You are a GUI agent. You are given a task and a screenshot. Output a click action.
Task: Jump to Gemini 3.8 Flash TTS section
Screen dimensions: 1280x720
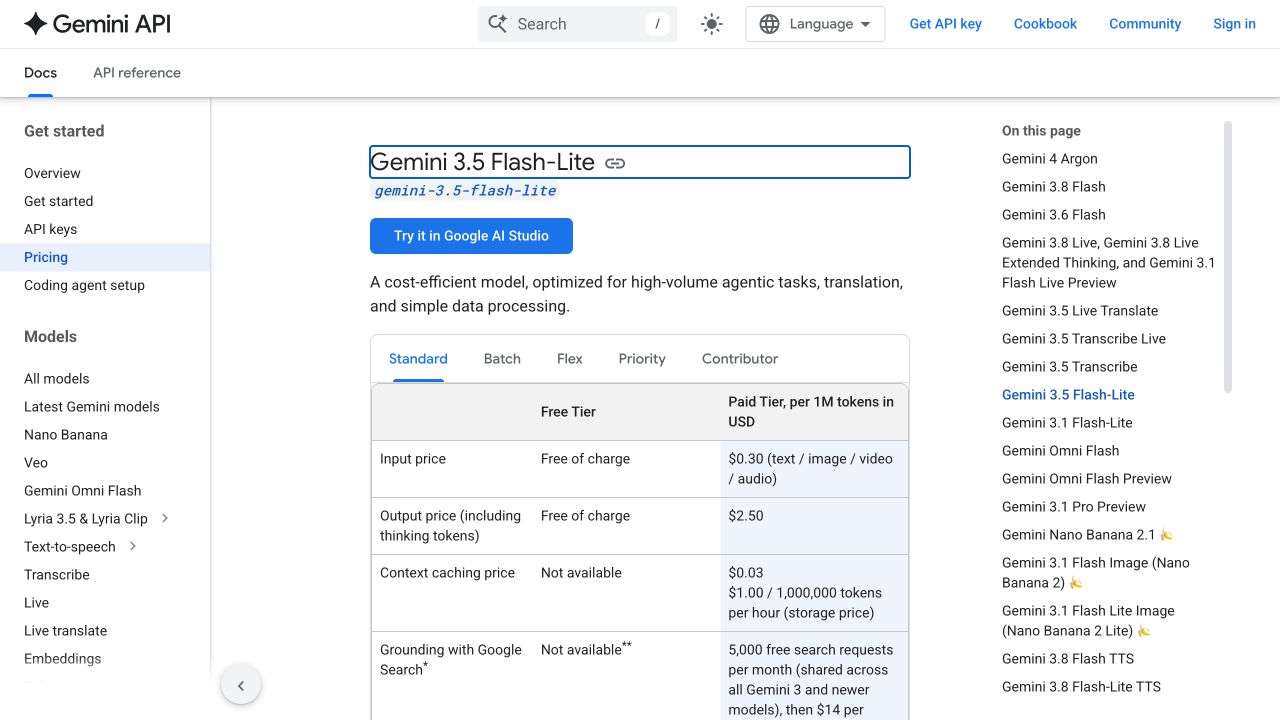(1068, 658)
